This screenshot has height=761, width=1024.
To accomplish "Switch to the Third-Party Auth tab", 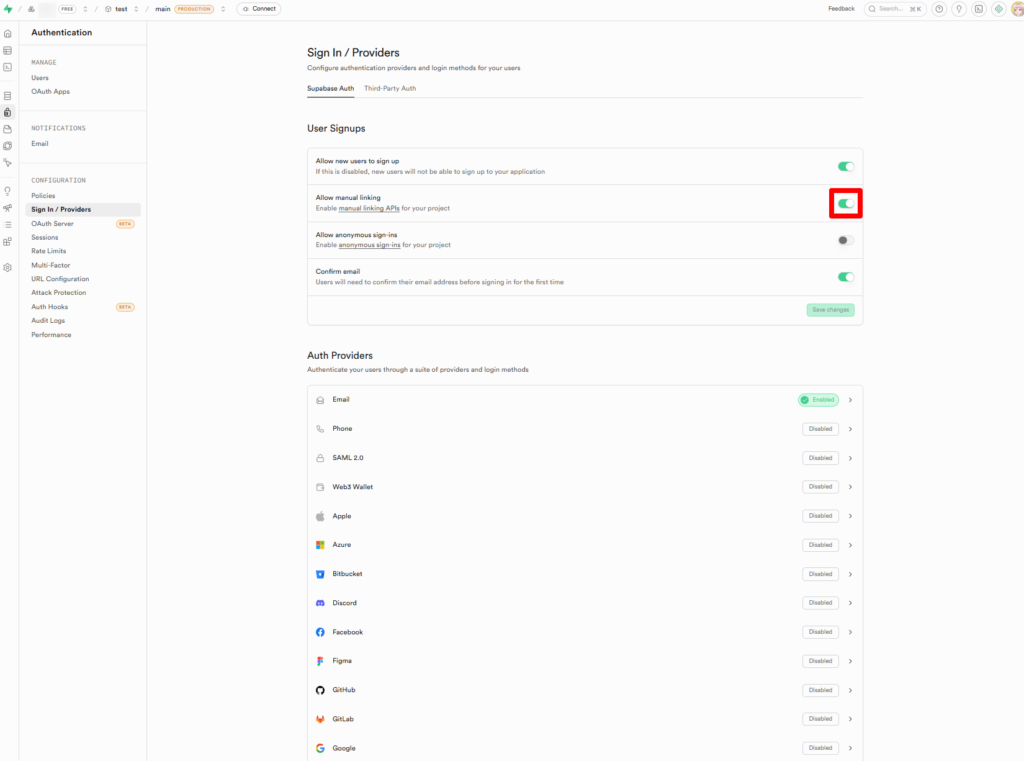I will (x=390, y=88).
